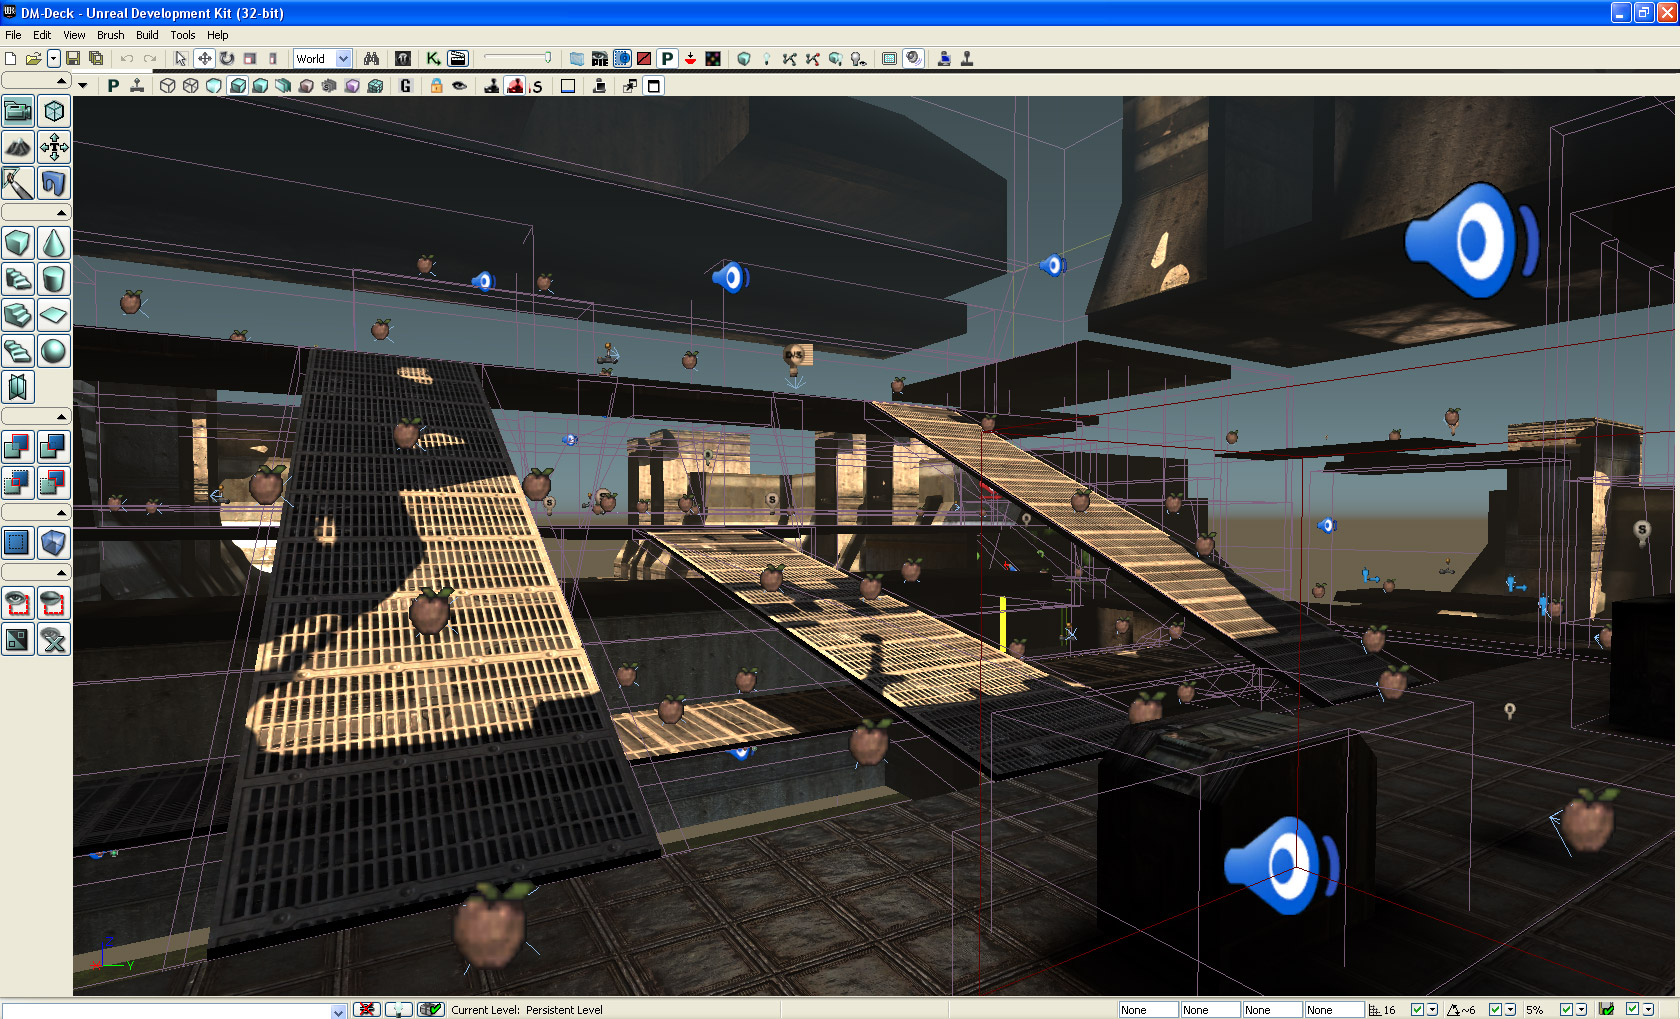
Task: Adjust the toolbar slider handle
Action: pyautogui.click(x=548, y=57)
